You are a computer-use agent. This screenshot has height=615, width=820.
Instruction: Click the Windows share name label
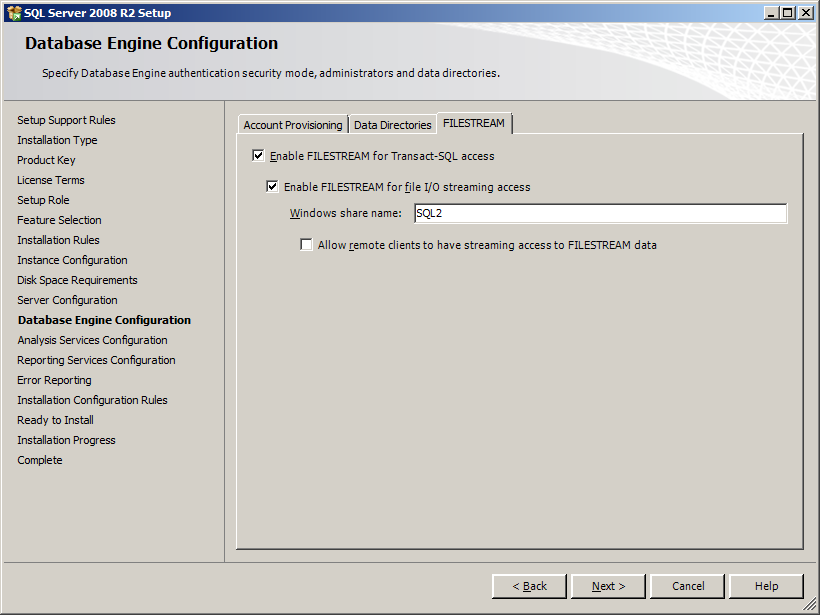346,213
